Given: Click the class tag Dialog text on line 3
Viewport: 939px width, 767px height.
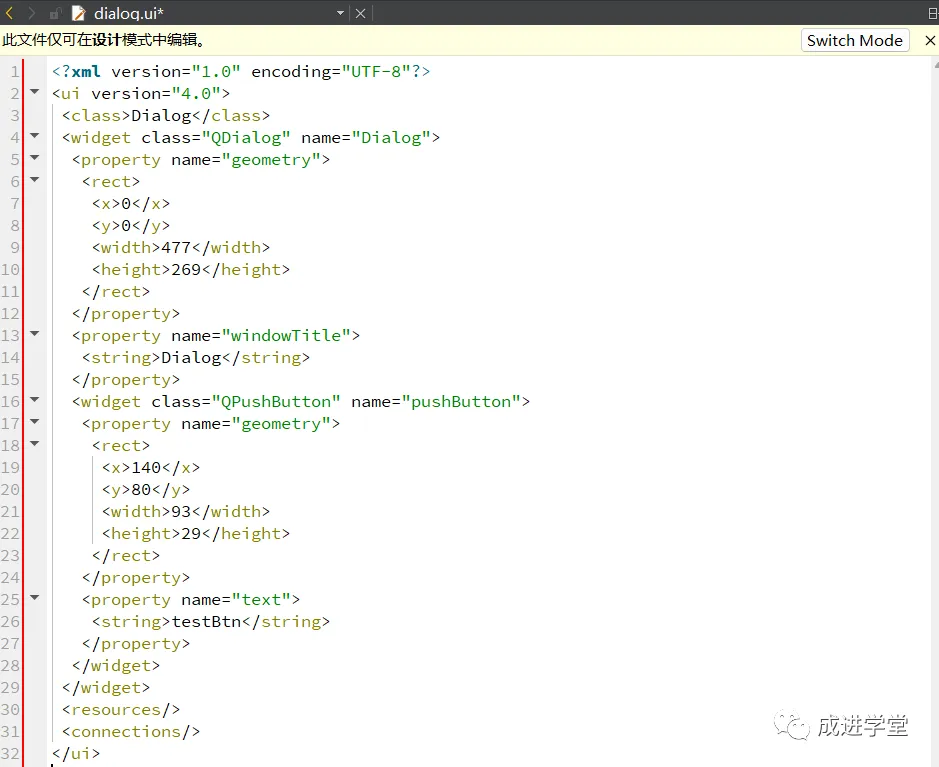Looking at the screenshot, I should tap(161, 116).
